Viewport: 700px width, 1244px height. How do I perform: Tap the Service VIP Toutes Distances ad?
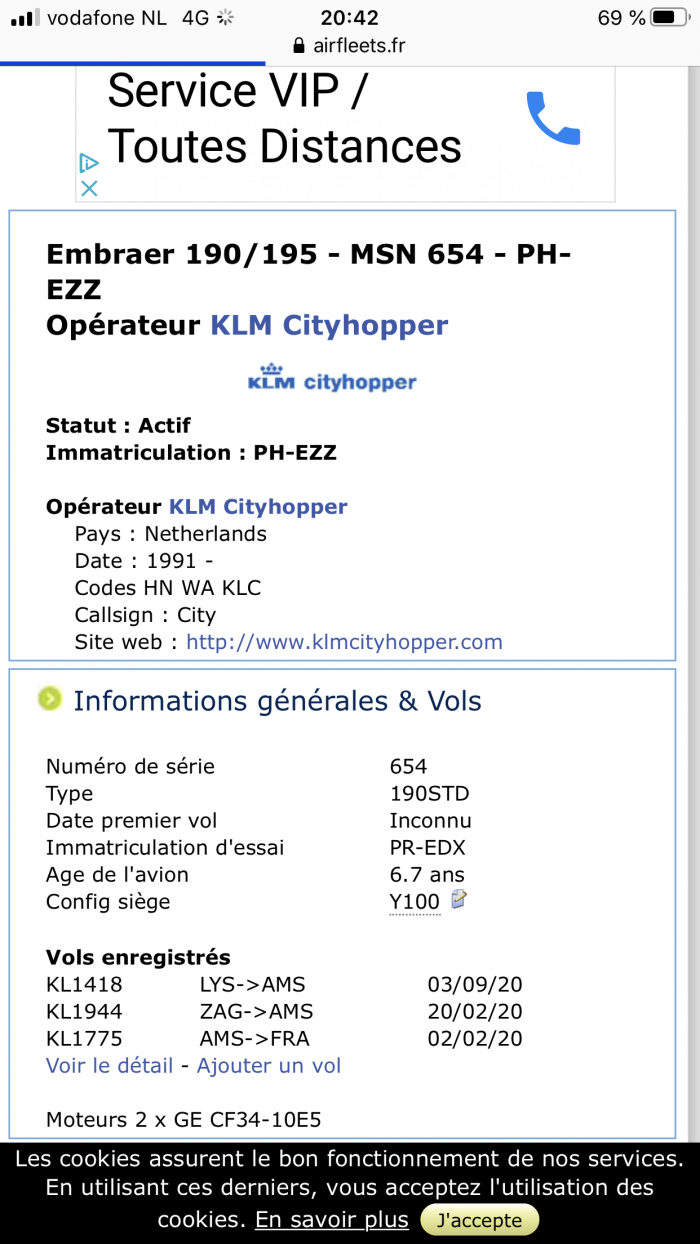[x=285, y=120]
